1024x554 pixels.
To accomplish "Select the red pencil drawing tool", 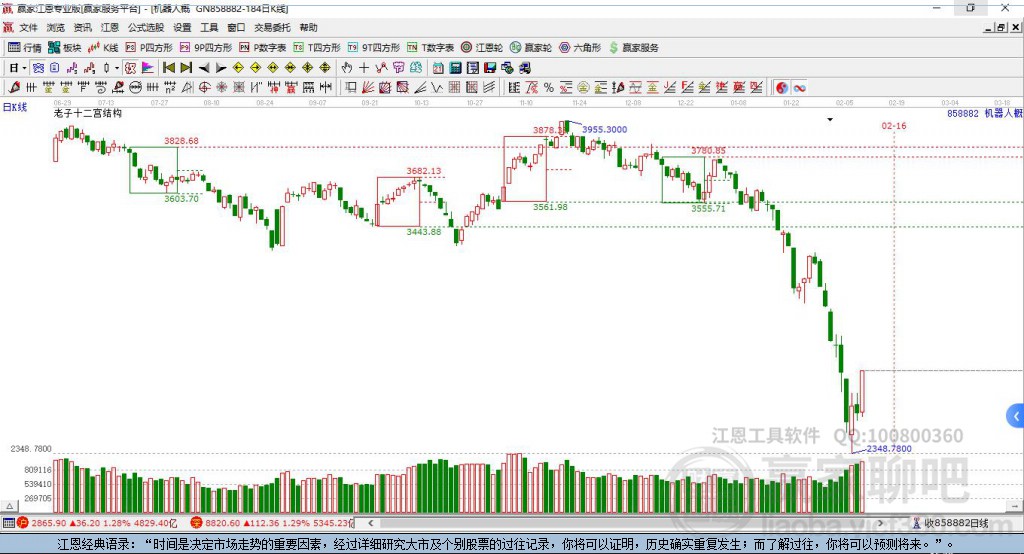I will [14, 88].
